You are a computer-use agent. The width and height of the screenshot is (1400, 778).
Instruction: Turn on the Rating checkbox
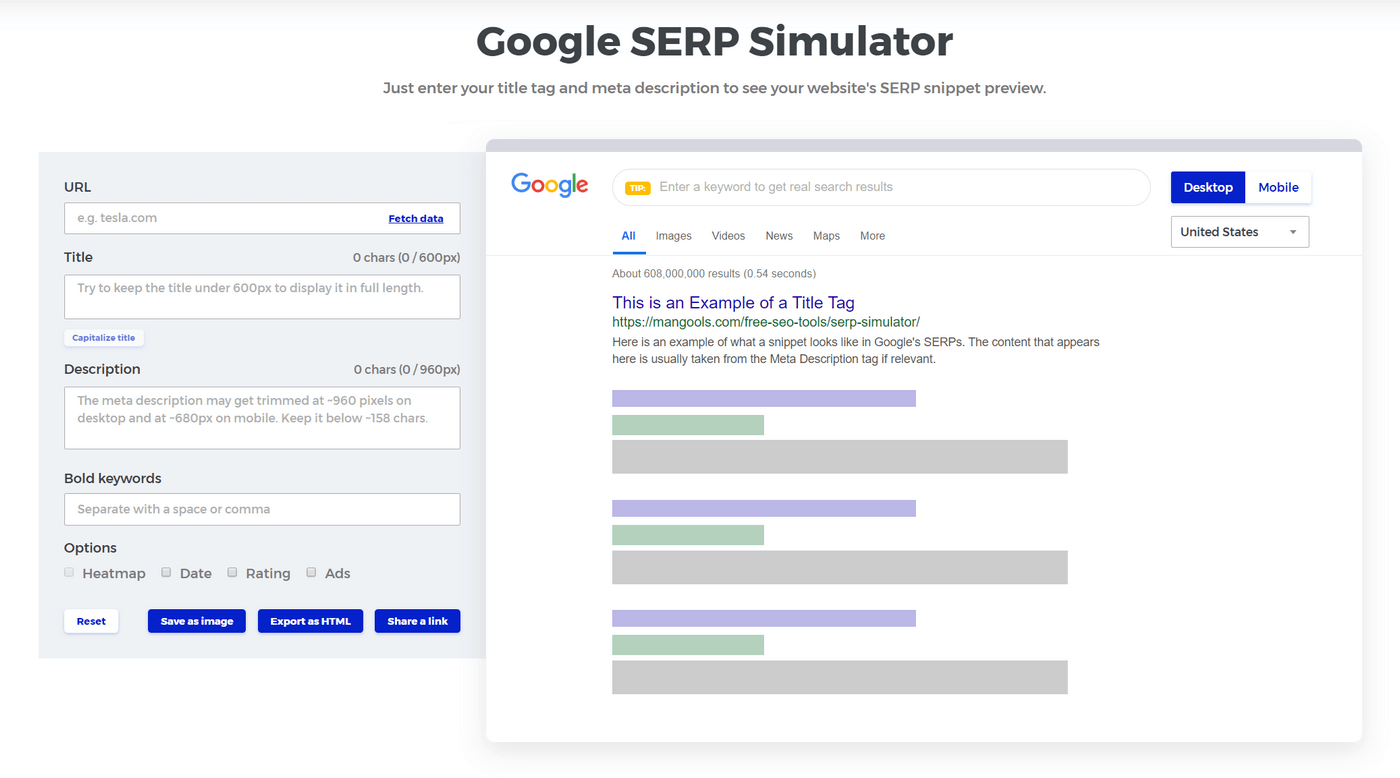click(232, 573)
